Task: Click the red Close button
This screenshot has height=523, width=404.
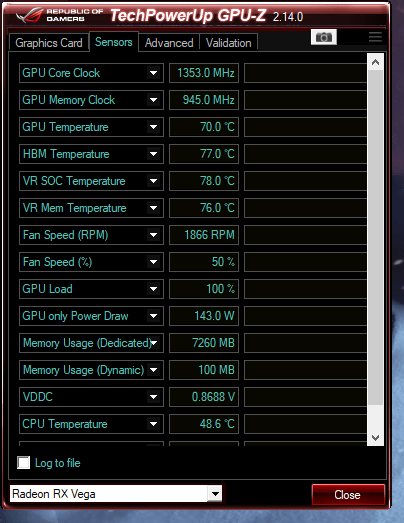Action: click(x=348, y=494)
